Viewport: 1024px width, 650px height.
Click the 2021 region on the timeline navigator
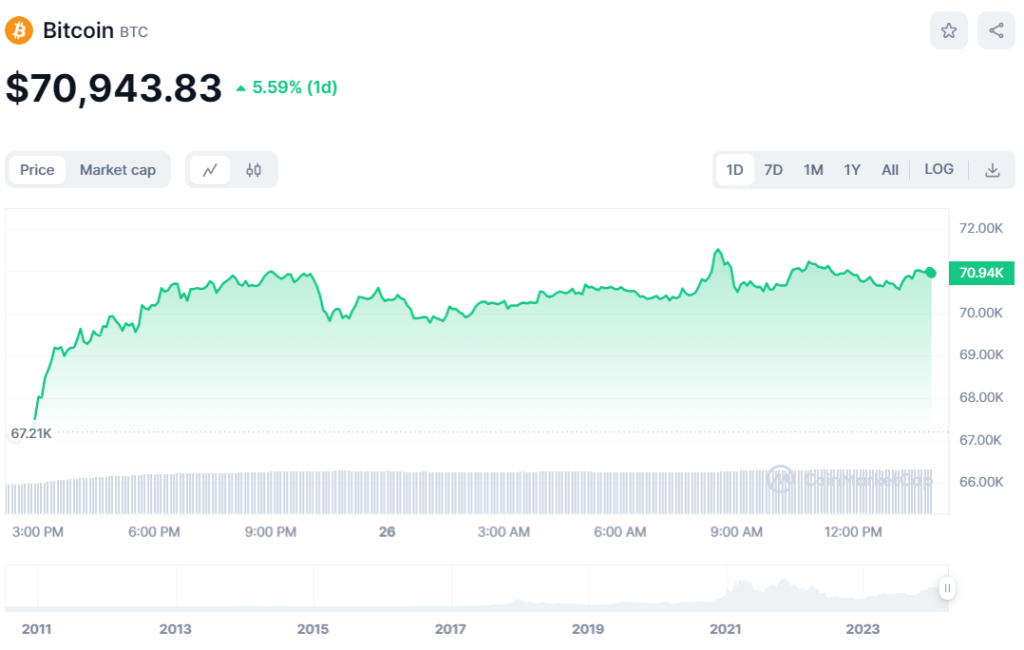click(x=725, y=629)
